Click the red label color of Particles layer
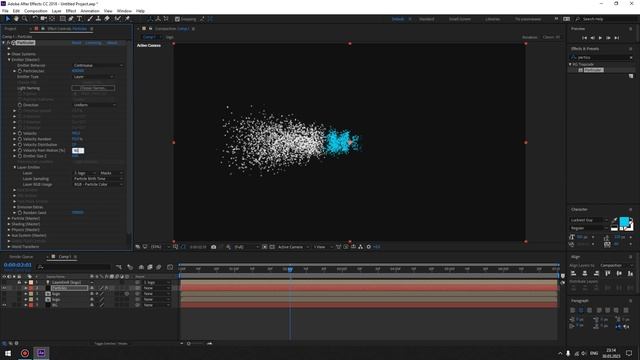The image size is (640, 360). (31, 288)
